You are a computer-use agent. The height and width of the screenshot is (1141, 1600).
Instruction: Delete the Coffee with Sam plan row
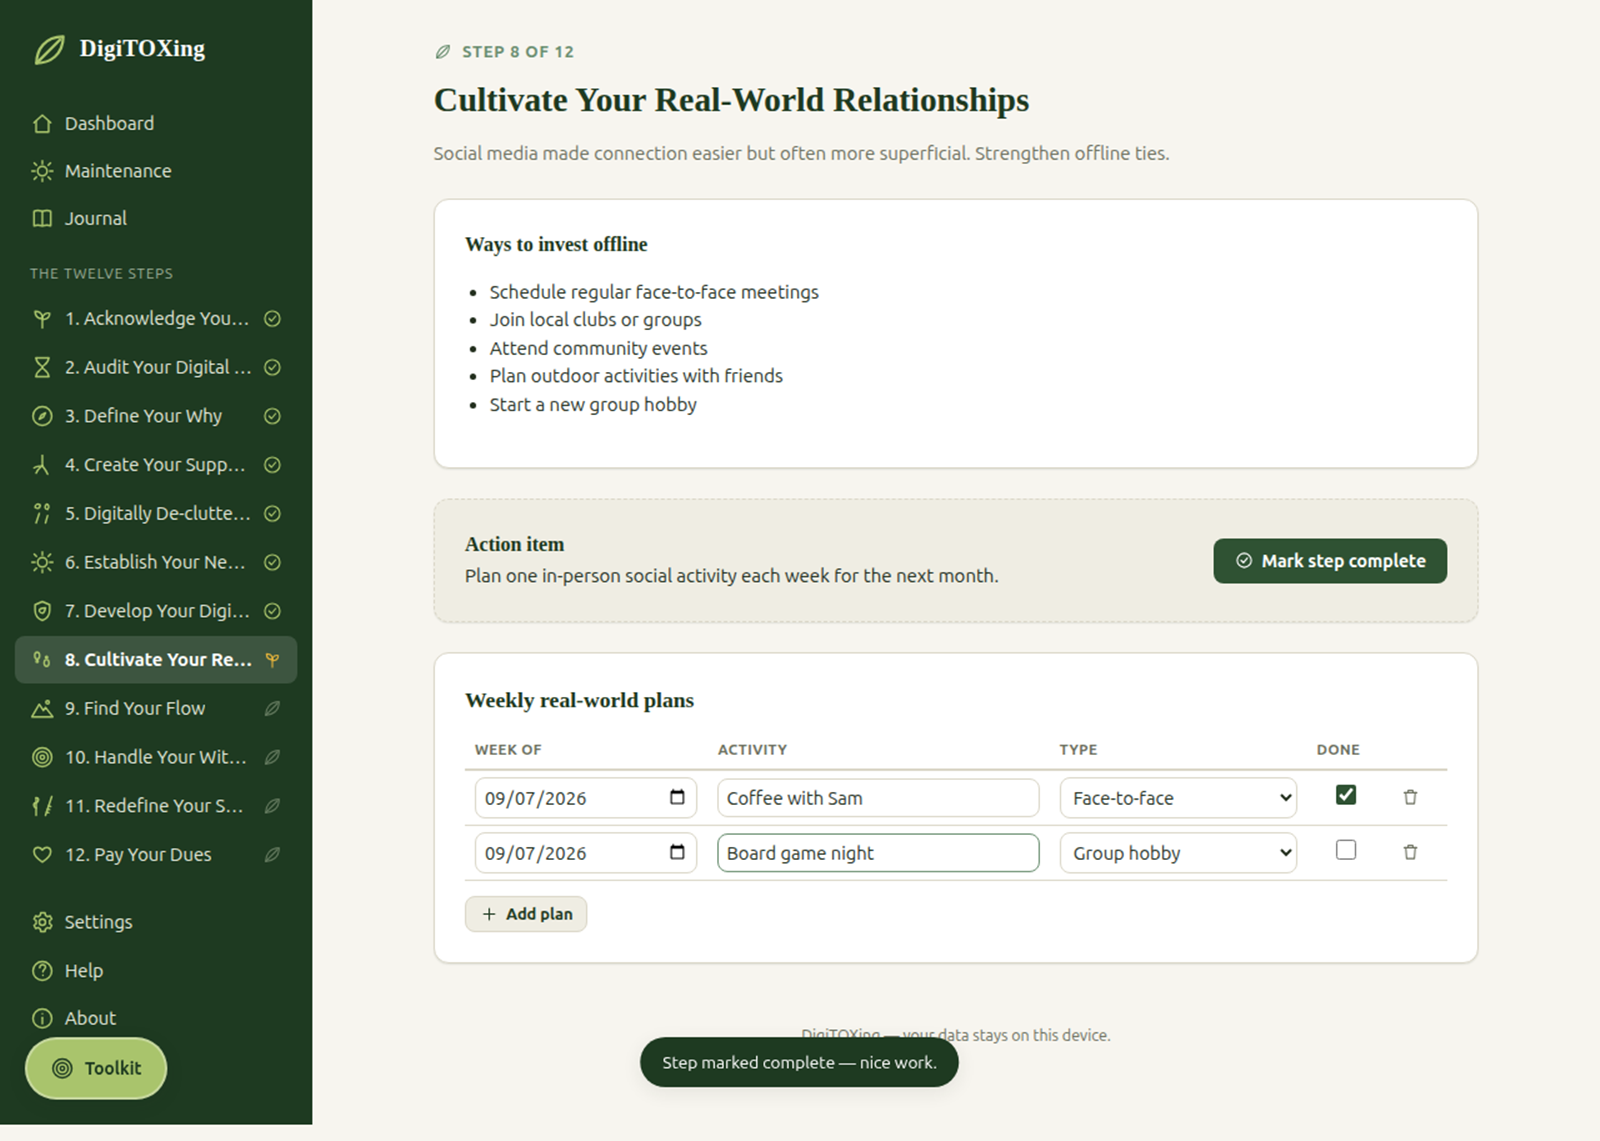[x=1410, y=797]
